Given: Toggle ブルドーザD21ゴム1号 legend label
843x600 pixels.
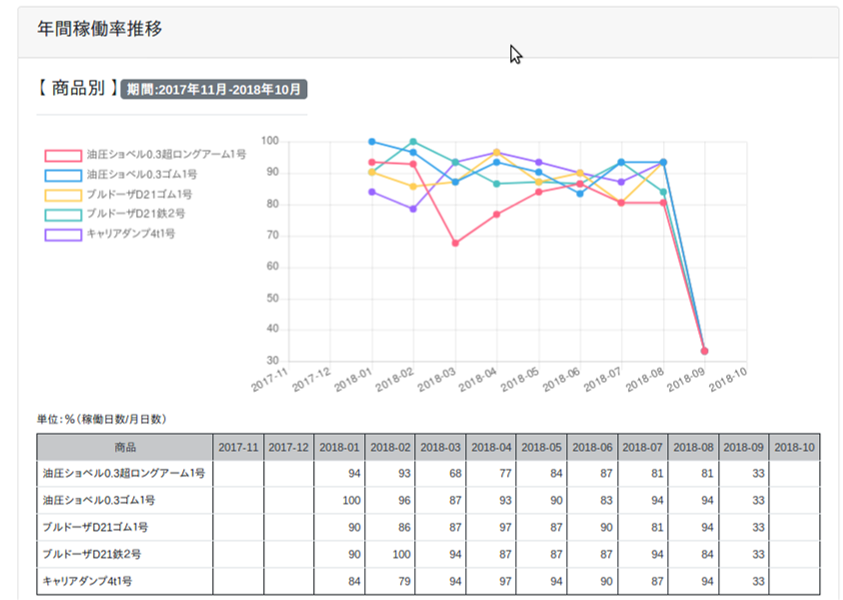Looking at the screenshot, I should pos(138,194).
